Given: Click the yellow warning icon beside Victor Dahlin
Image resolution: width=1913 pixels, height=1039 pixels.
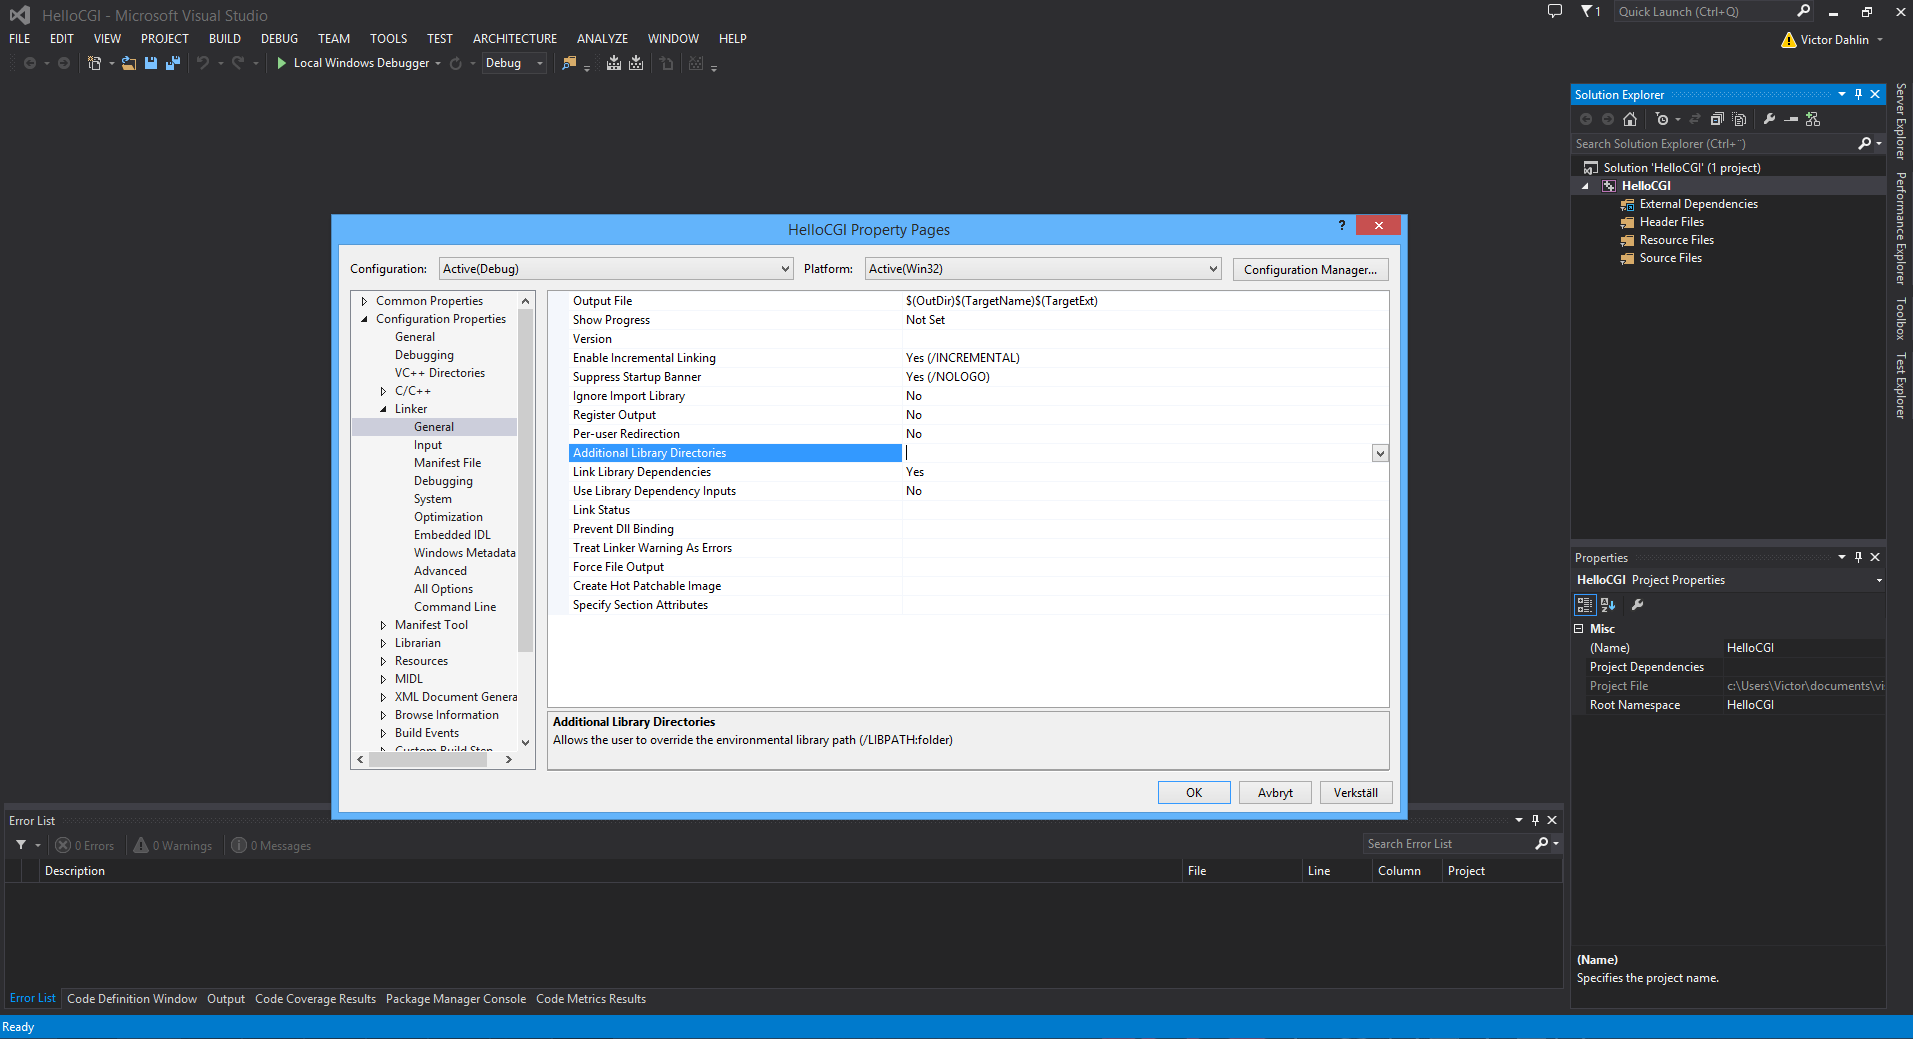Looking at the screenshot, I should pos(1789,40).
